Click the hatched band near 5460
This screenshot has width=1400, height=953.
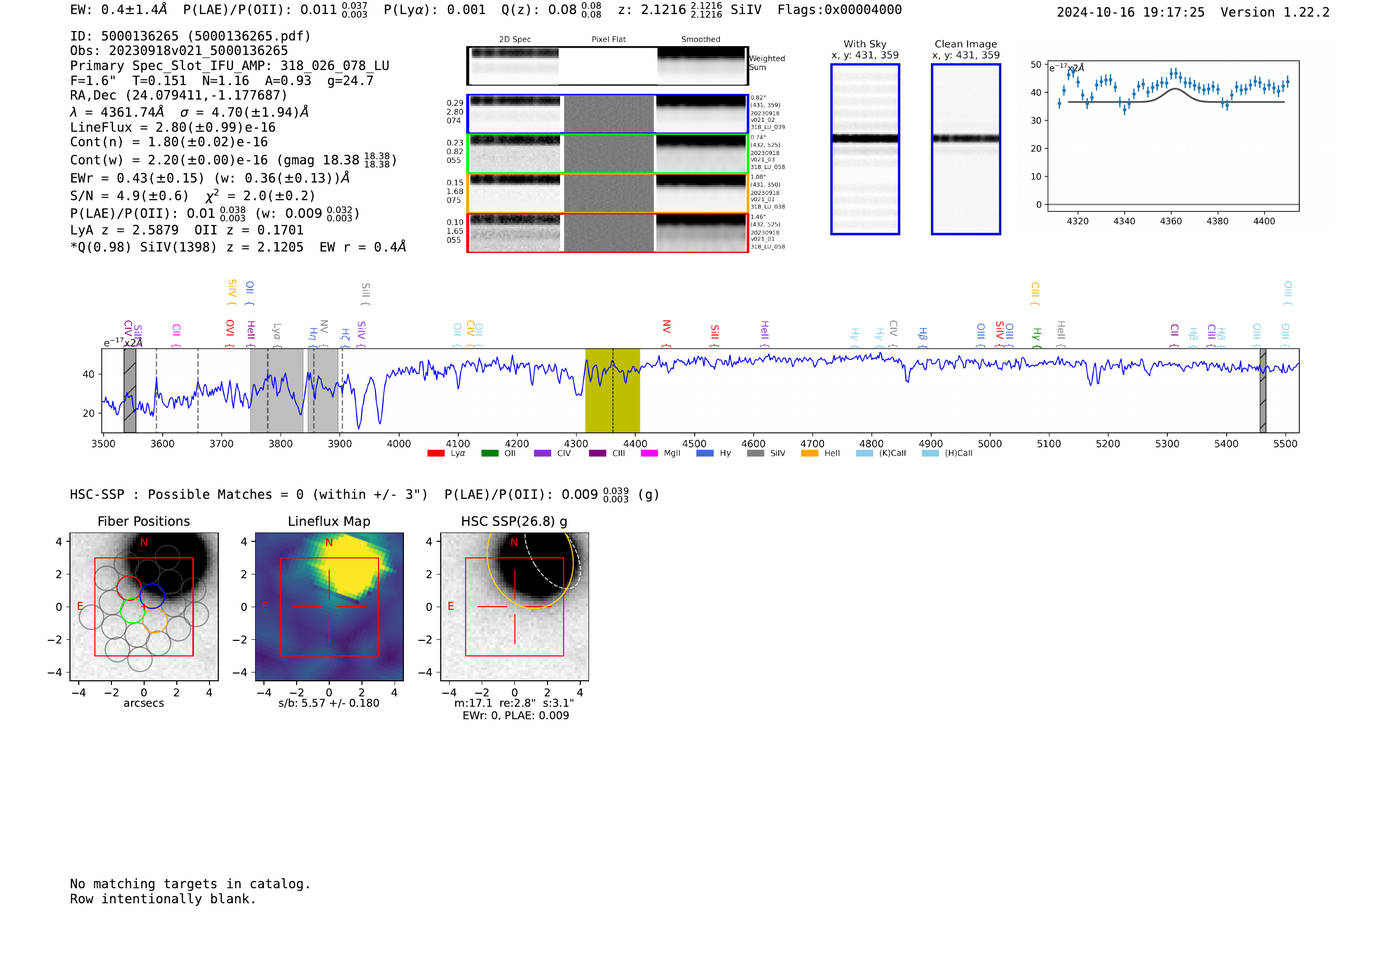point(1263,390)
